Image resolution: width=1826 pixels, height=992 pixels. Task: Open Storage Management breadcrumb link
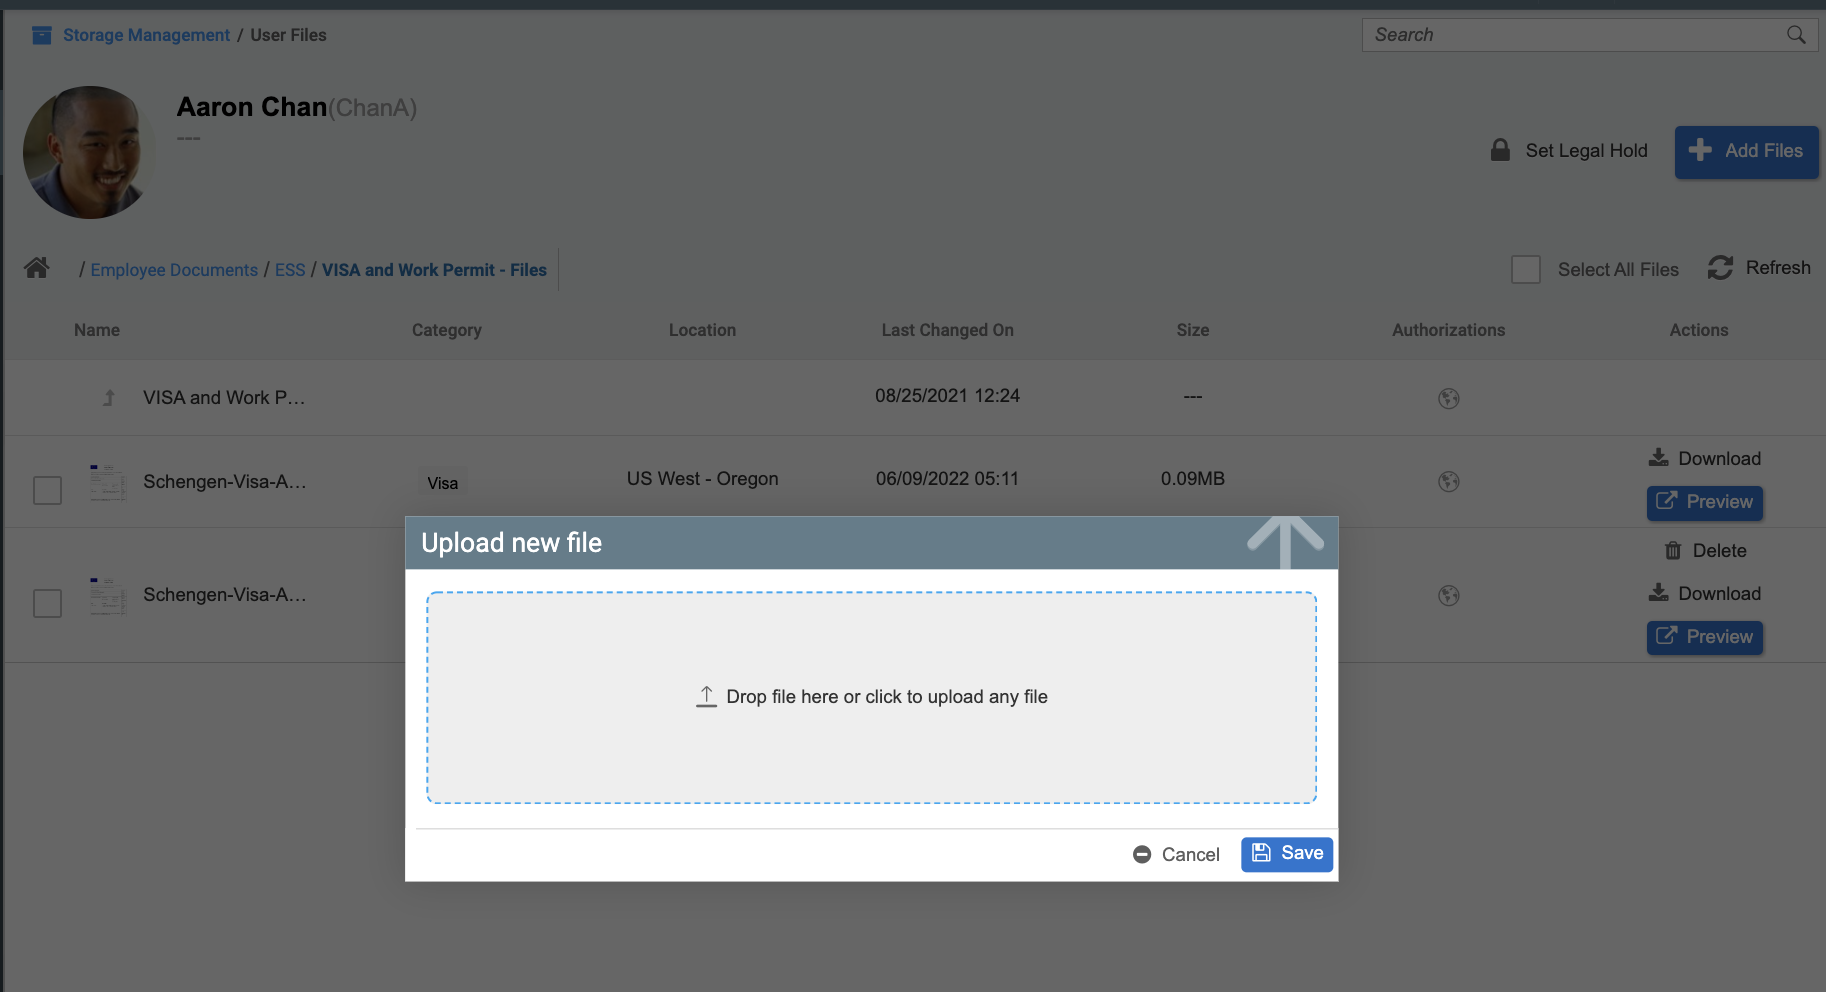pyautogui.click(x=146, y=35)
